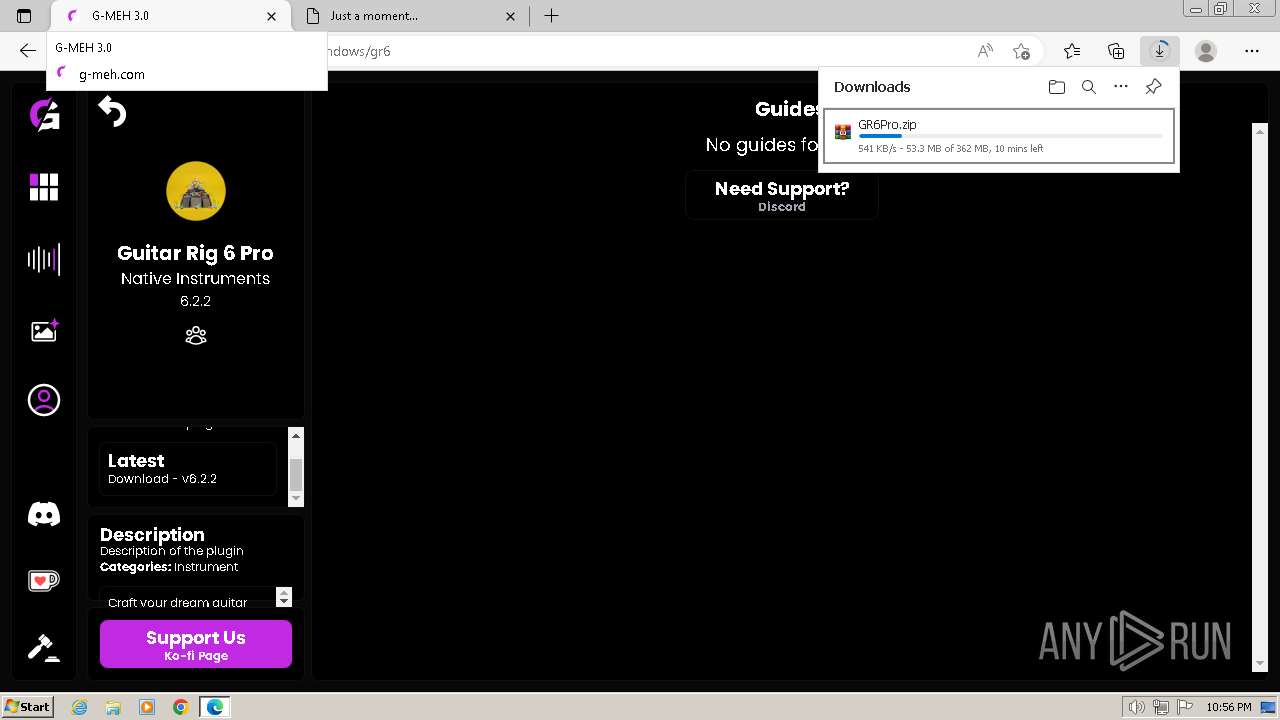Click the Guitar Rig 6 Pro thumbnail
The height and width of the screenshot is (720, 1280).
(196, 191)
